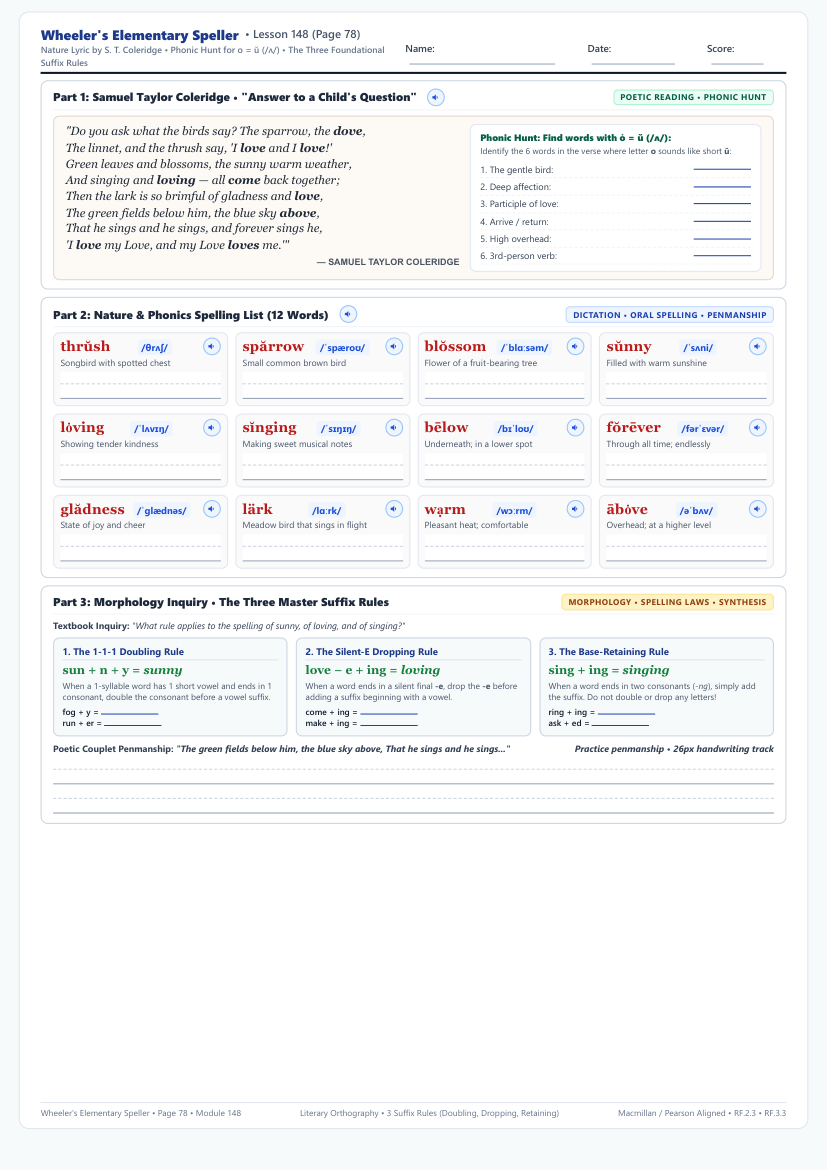Click the 'Morphology • Spelling Laws • Synthesis' badge
This screenshot has height=1170, width=827.
click(667, 602)
